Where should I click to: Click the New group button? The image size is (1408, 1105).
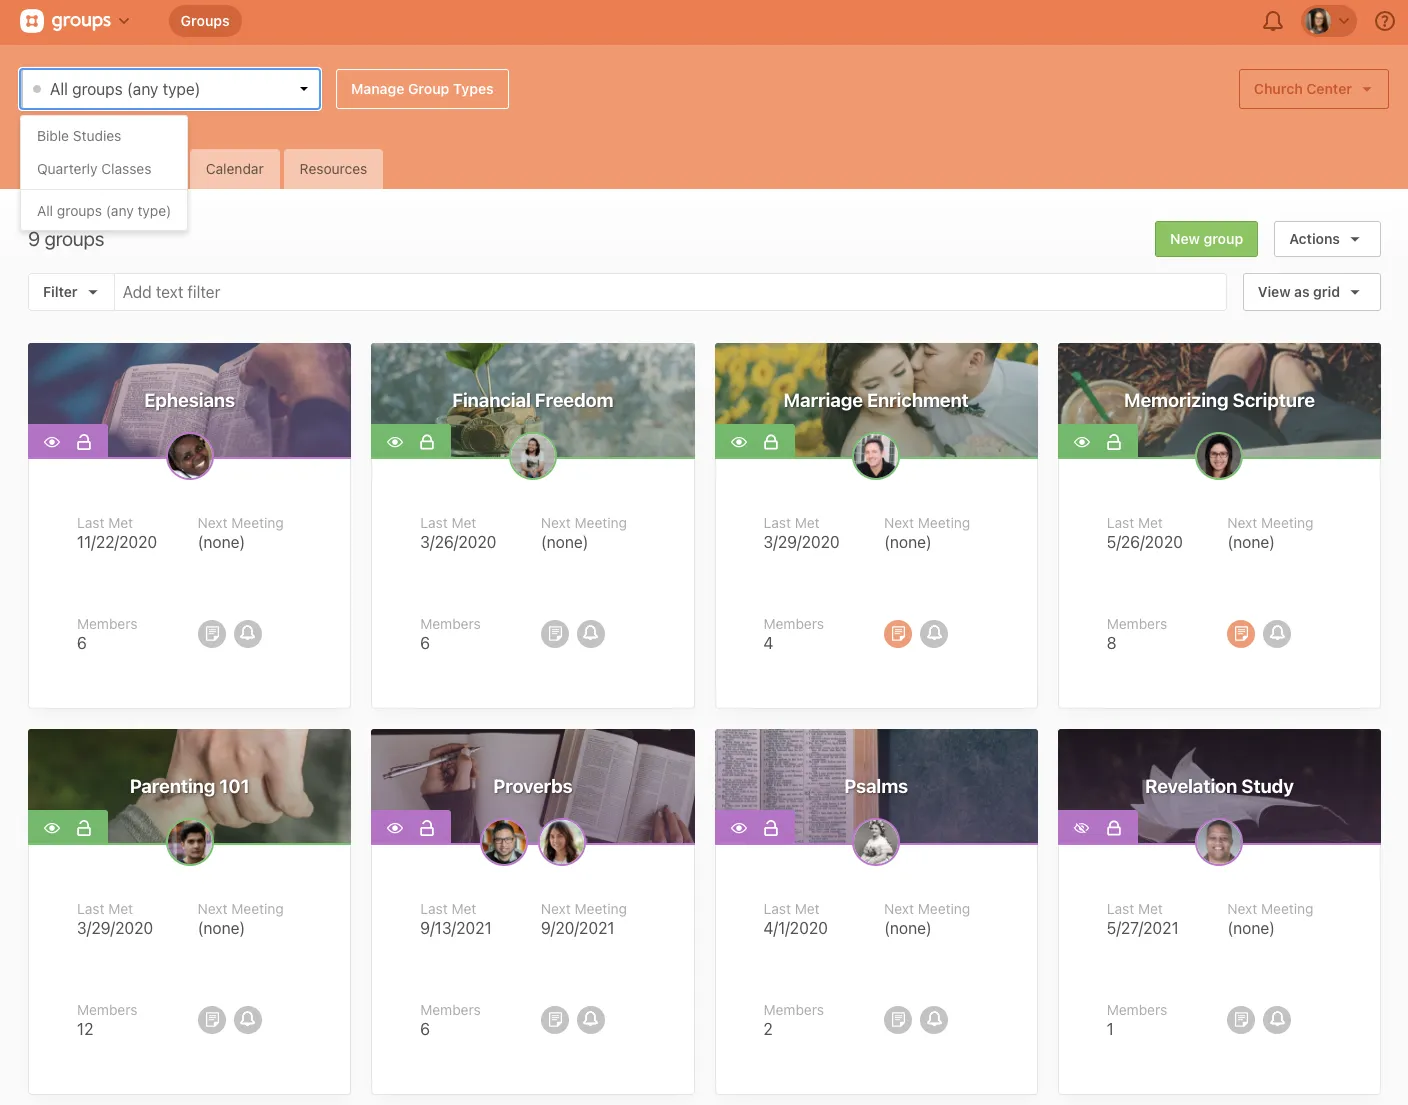coord(1205,239)
